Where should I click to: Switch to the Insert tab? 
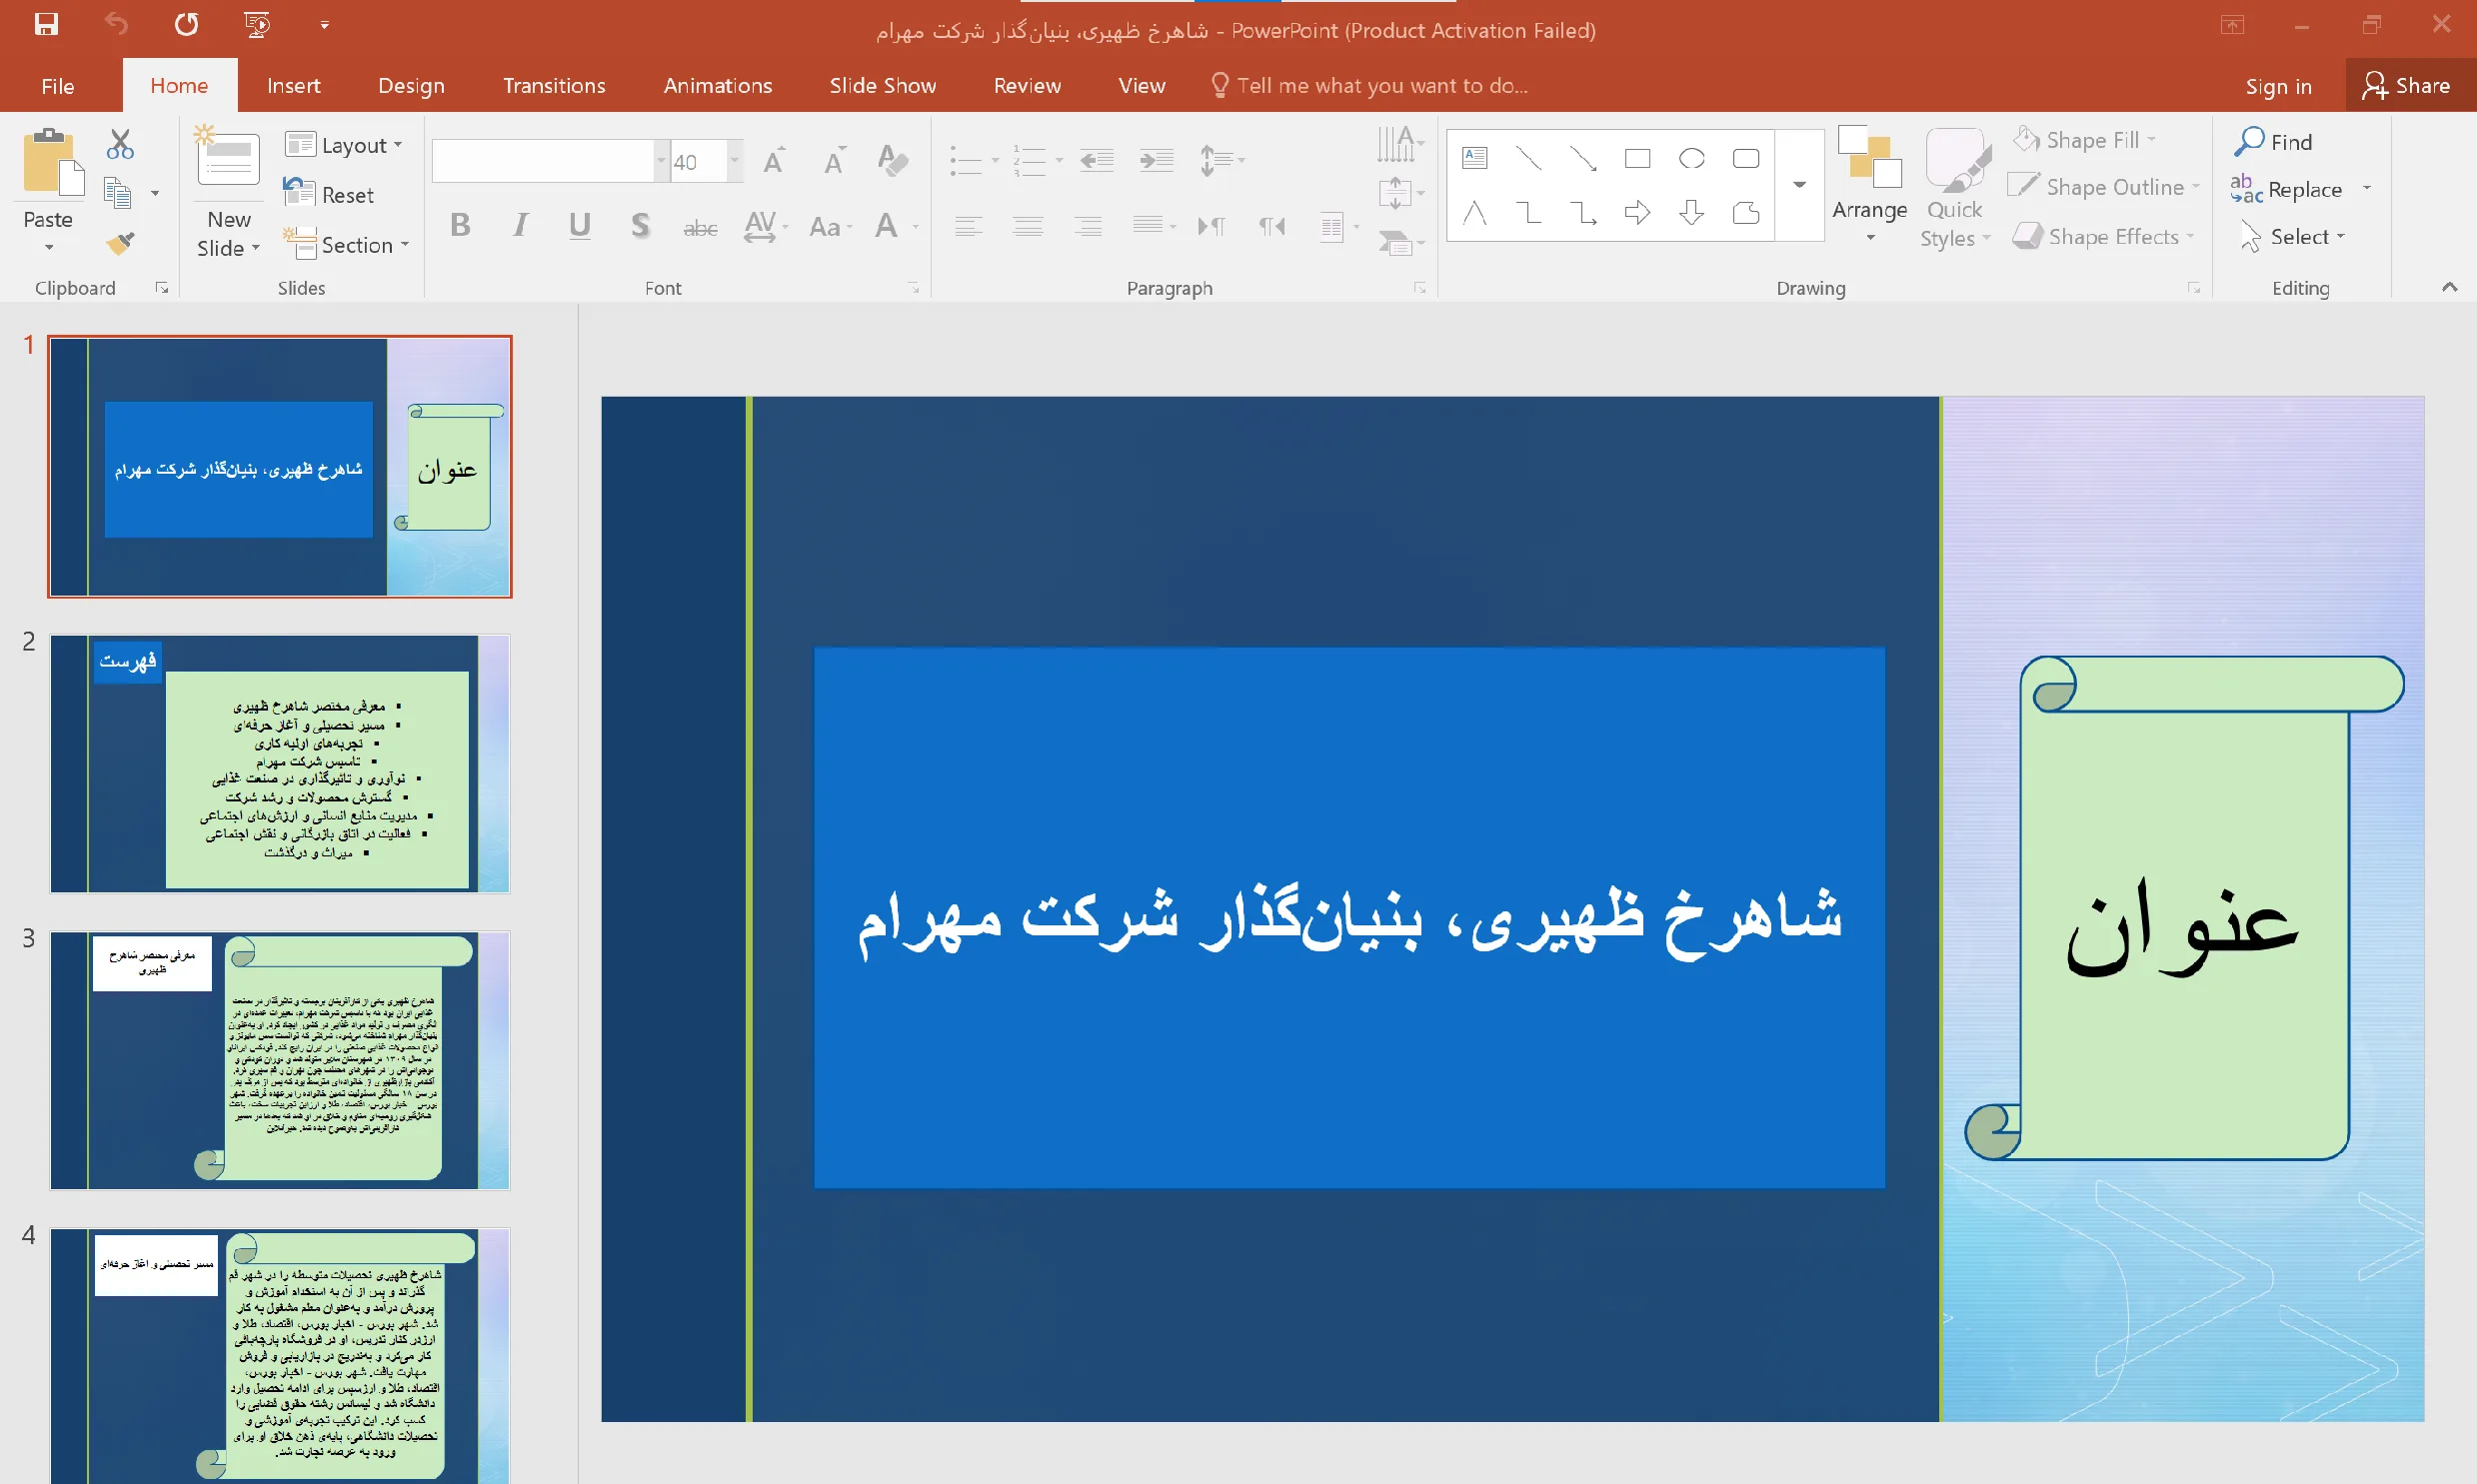(293, 86)
